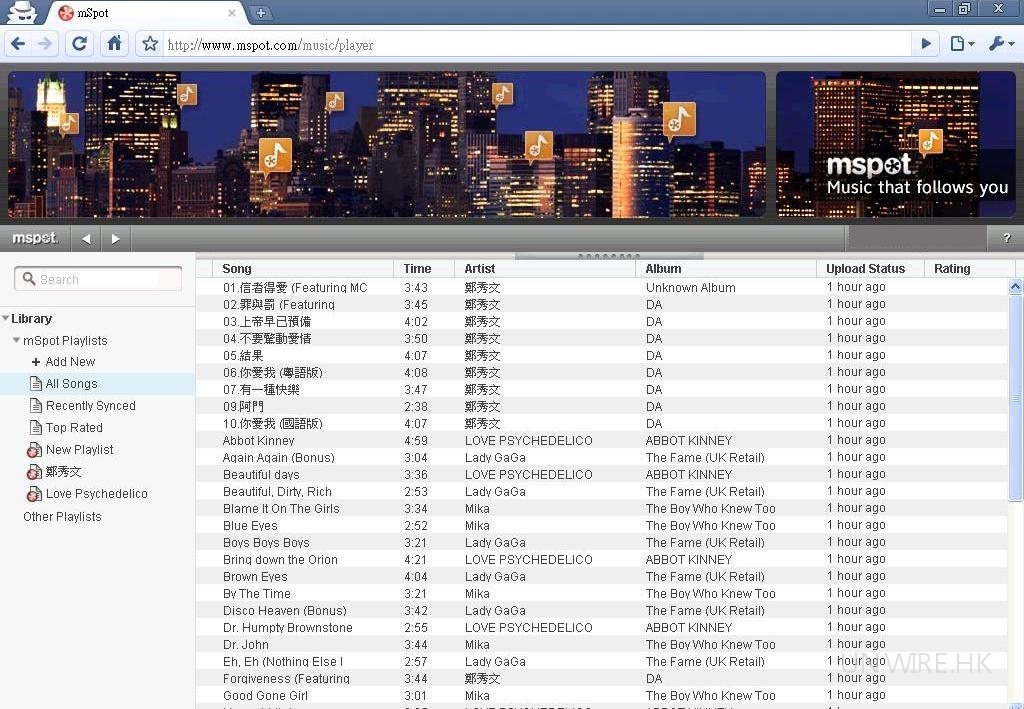Click the browser home icon
Viewport: 1024px width, 709px height.
tap(114, 44)
